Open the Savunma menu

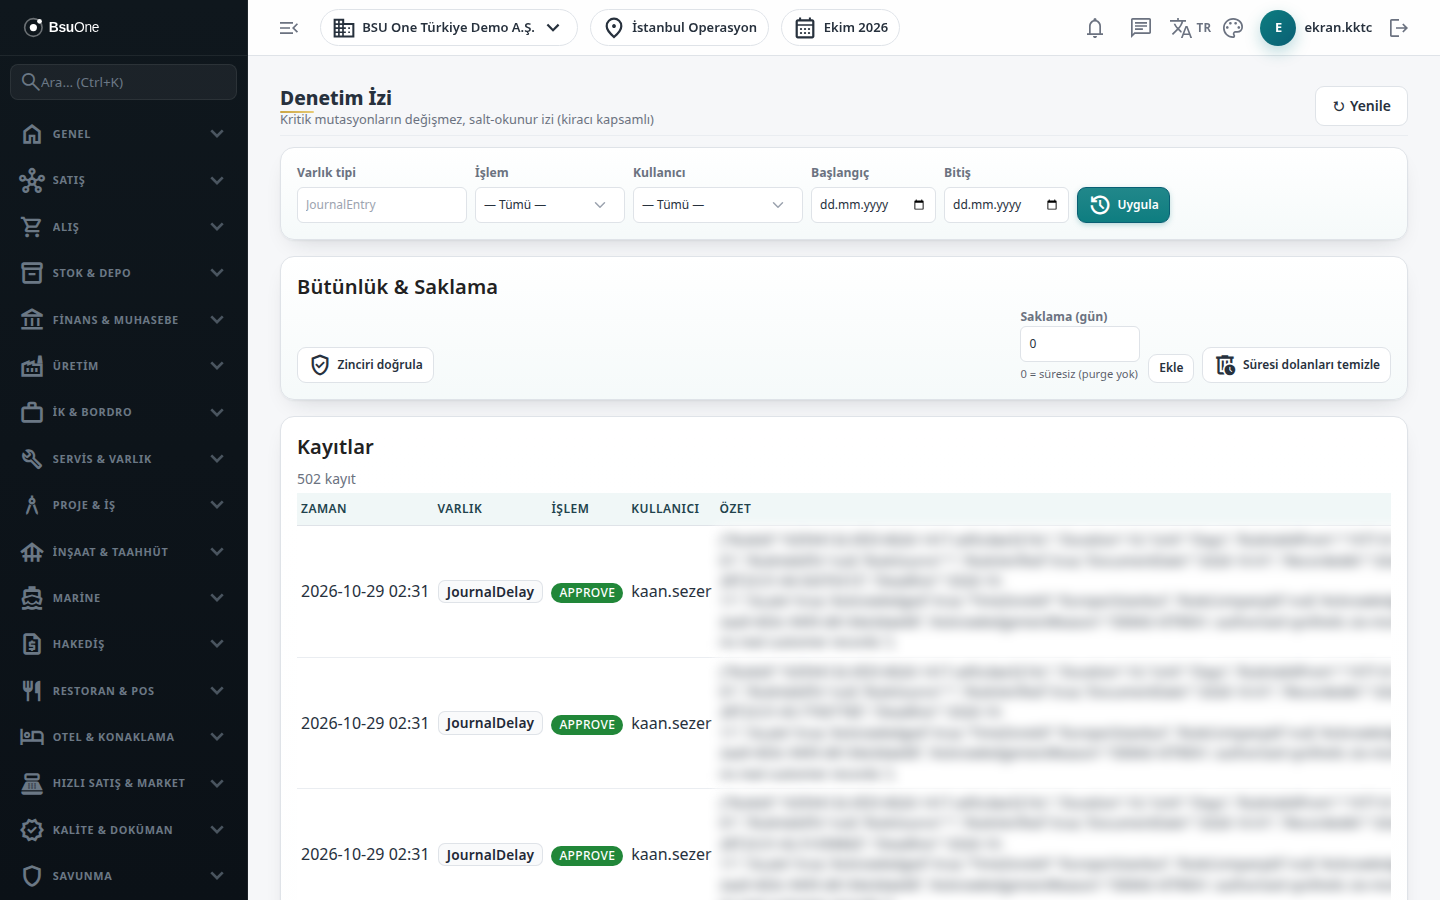(124, 876)
